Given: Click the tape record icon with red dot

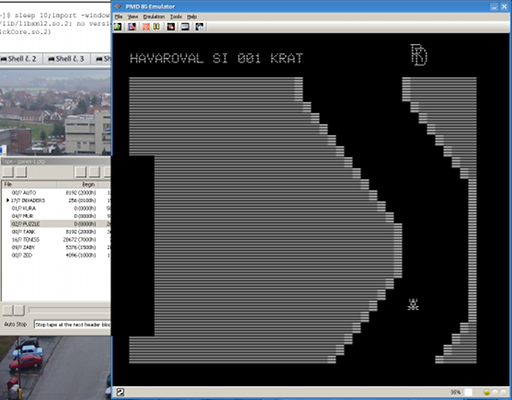Looking at the screenshot, I should pos(171,27).
